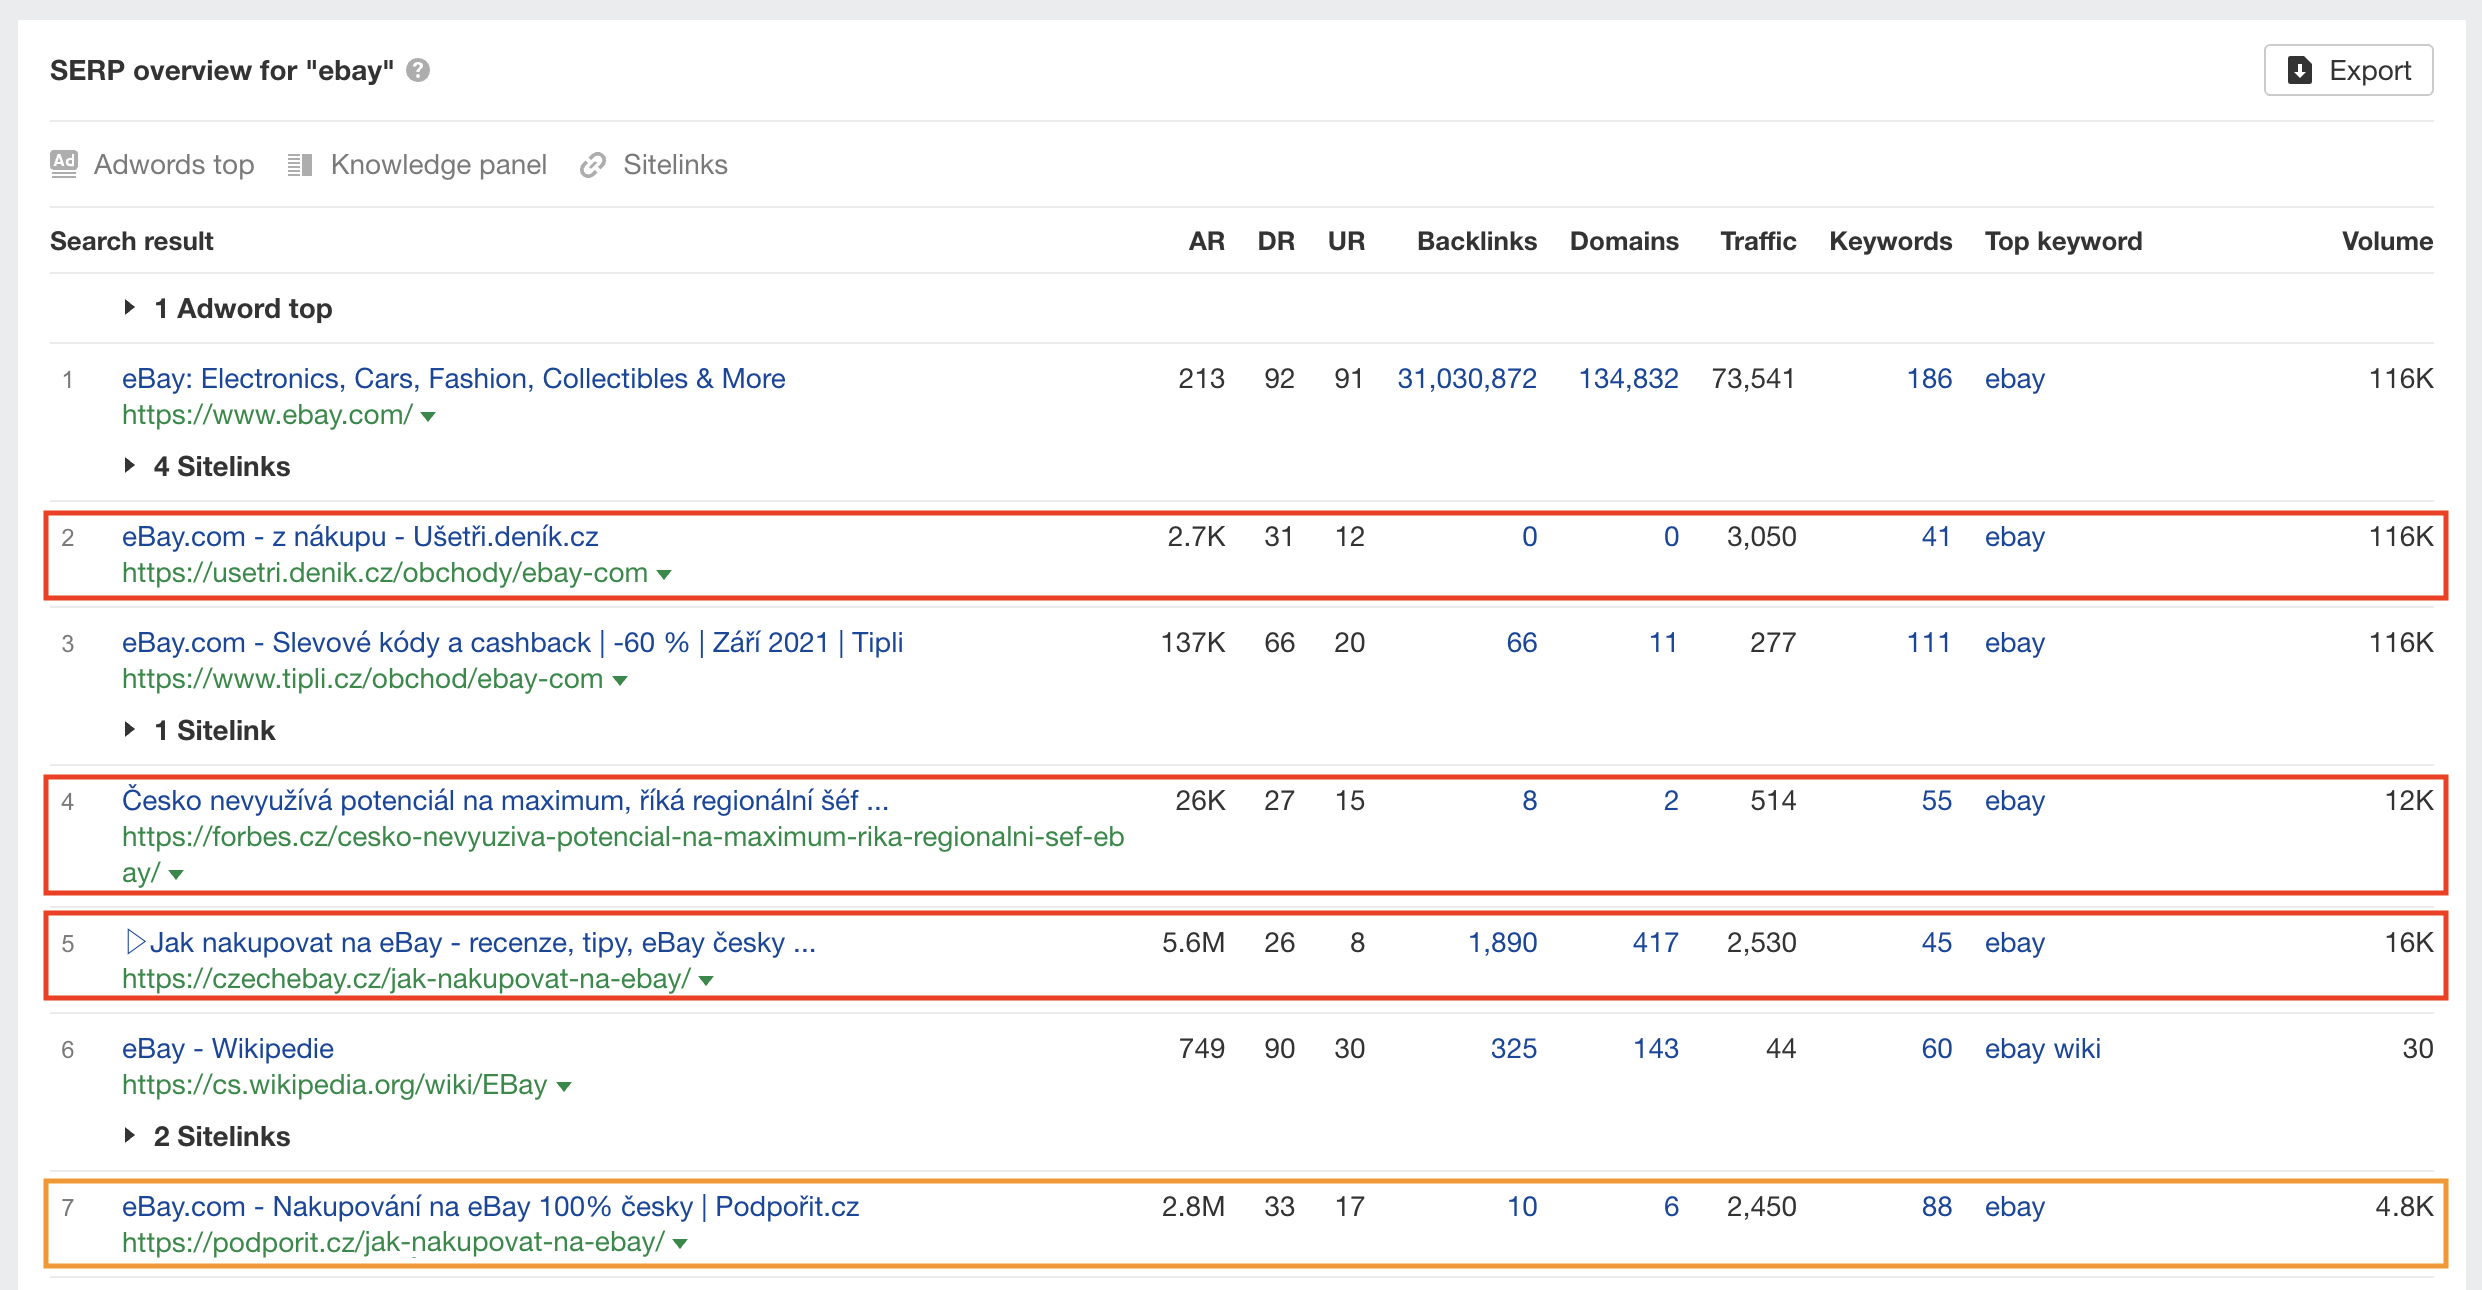Open Podpořit.cz Nakupování na eBay title

click(x=490, y=1206)
